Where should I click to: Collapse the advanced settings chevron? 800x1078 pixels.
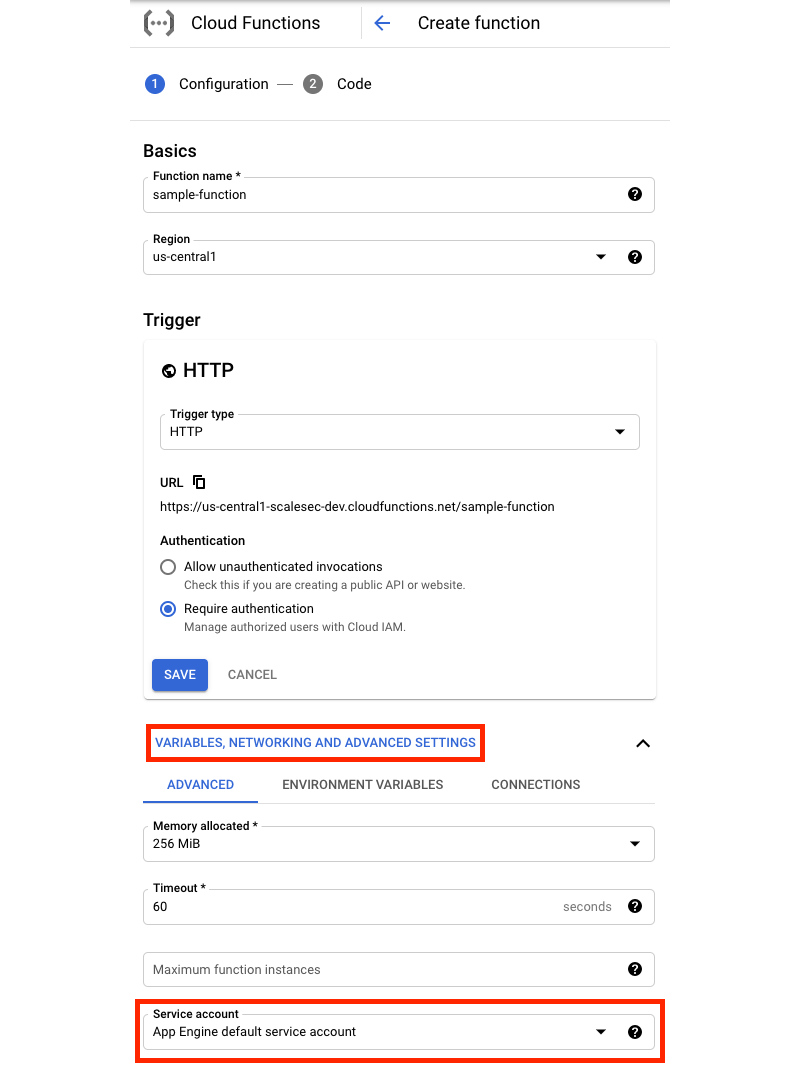tap(643, 743)
